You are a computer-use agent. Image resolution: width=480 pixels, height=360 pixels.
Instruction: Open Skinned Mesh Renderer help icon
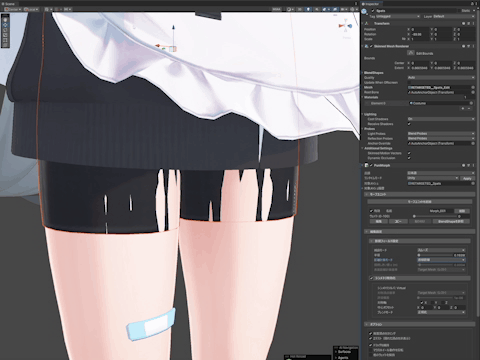pyautogui.click(x=463, y=46)
